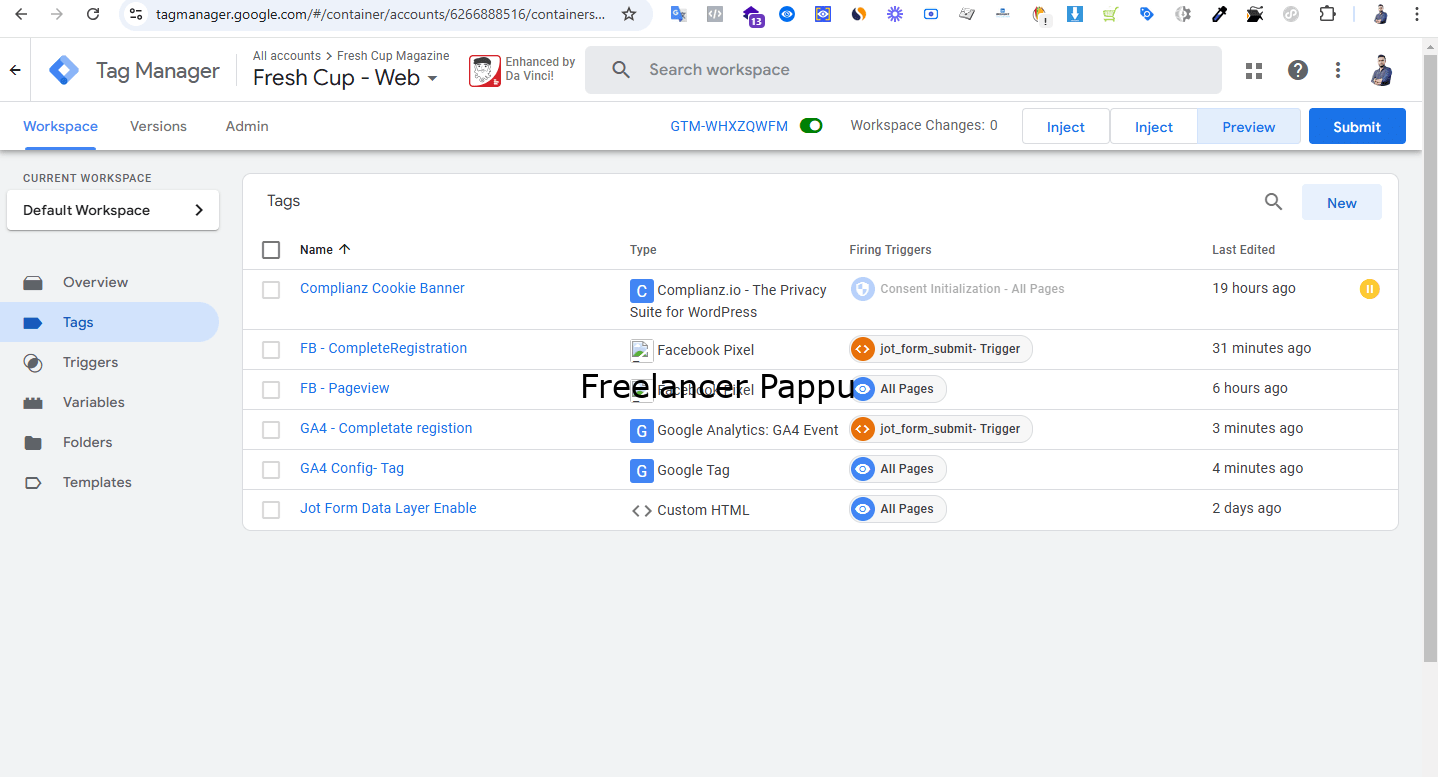Check the GA4 - Completate registion checkbox
1438x777 pixels.
pyautogui.click(x=271, y=430)
